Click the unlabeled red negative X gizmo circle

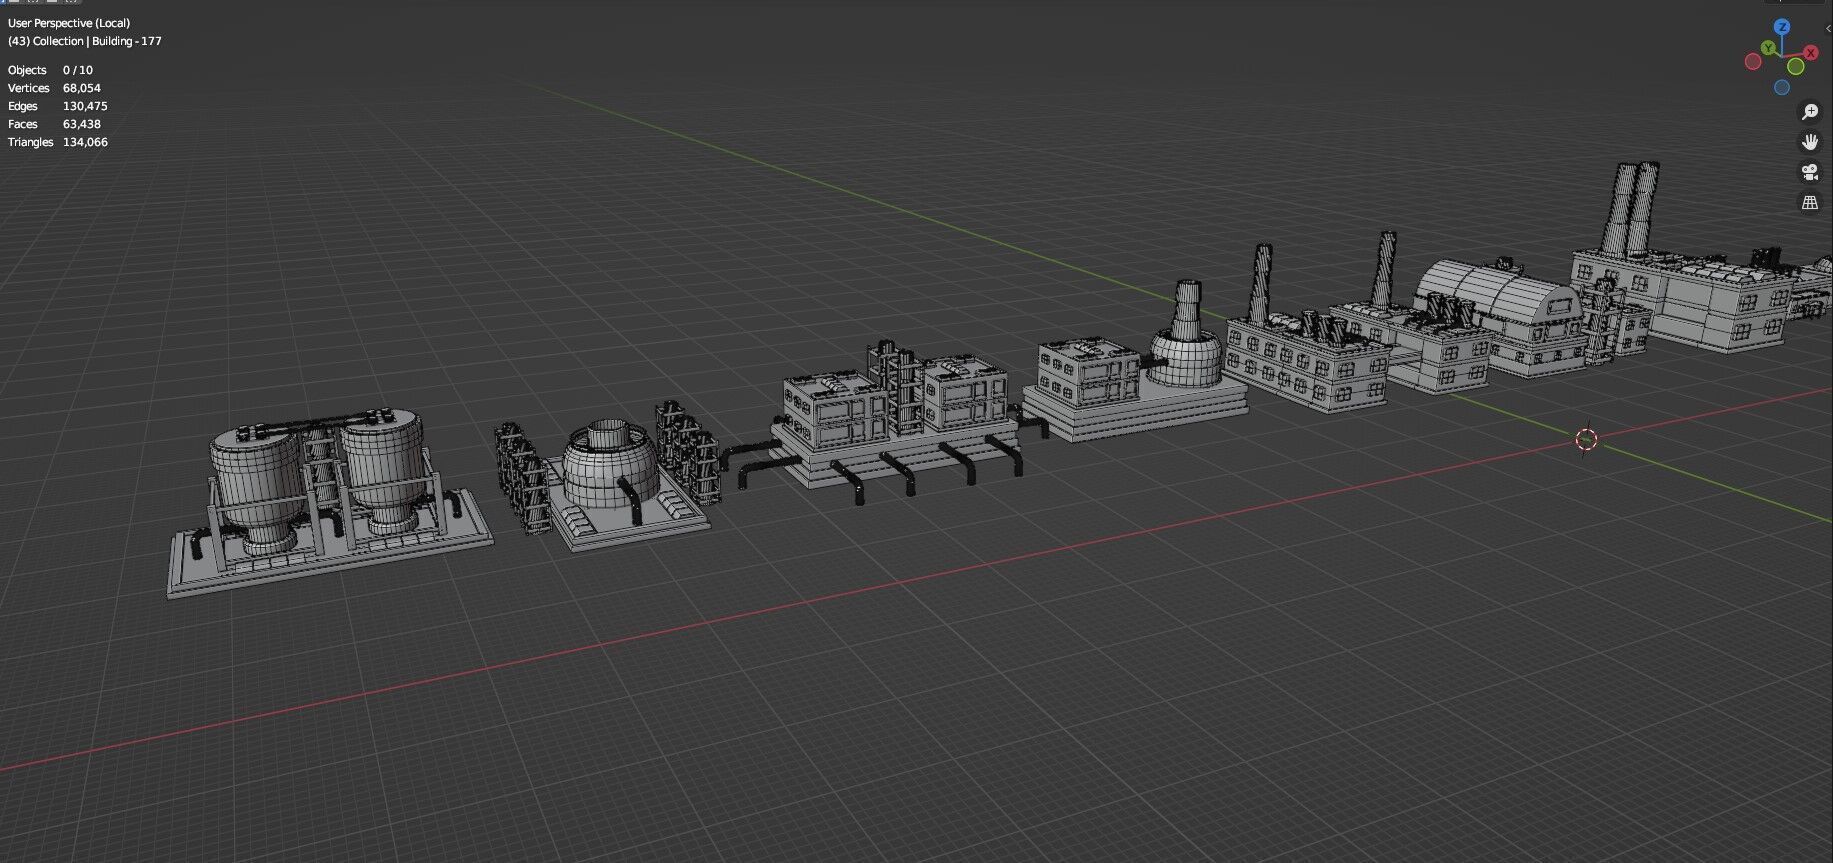click(x=1753, y=62)
